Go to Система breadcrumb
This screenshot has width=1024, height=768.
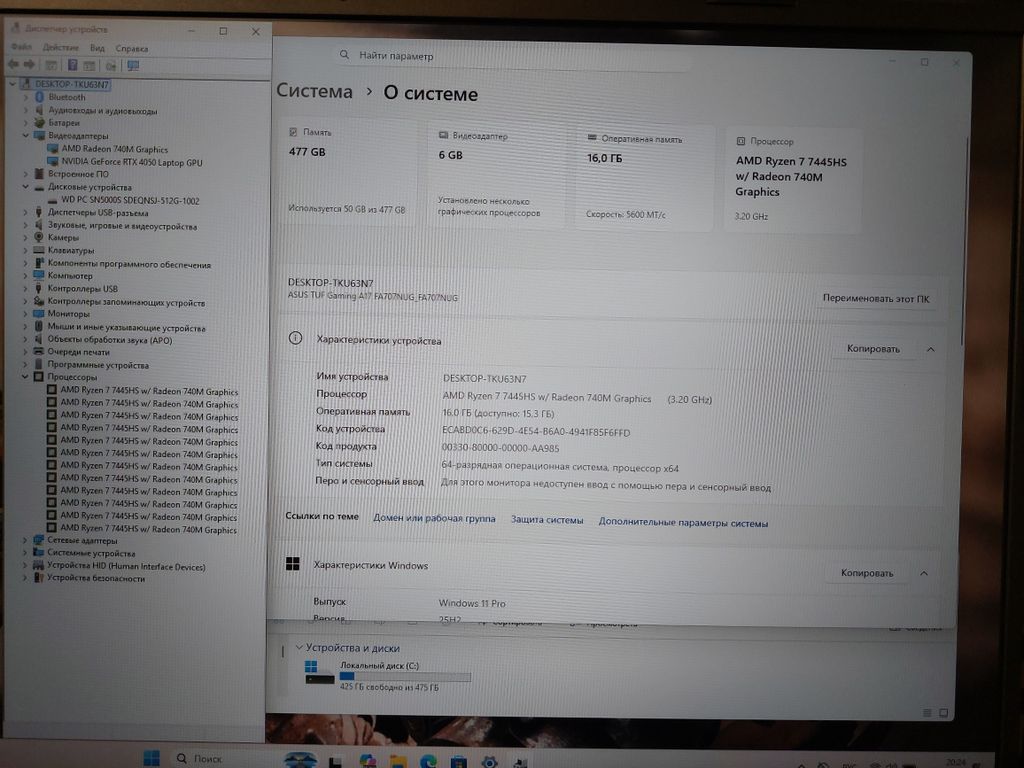pyautogui.click(x=314, y=91)
